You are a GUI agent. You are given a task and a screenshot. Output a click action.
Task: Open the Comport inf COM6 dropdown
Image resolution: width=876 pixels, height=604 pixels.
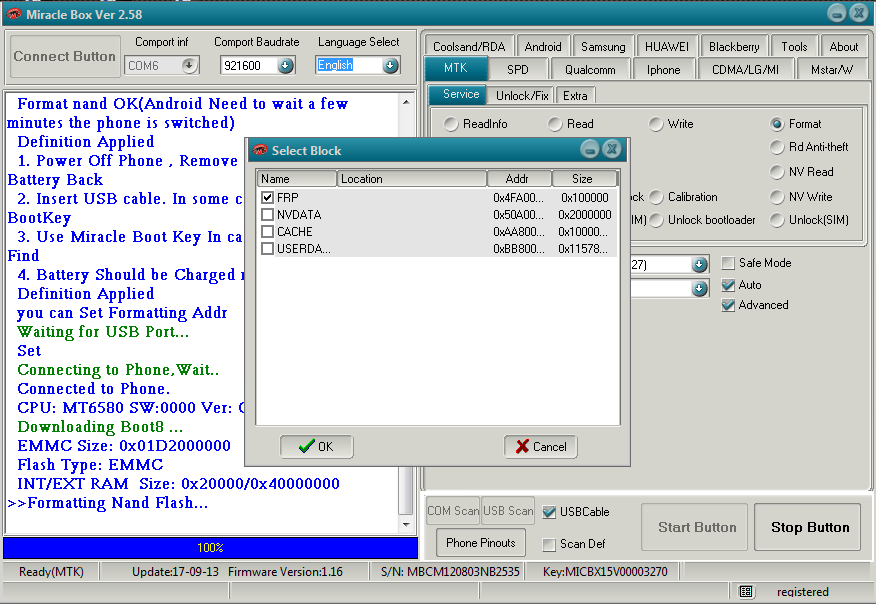(189, 65)
